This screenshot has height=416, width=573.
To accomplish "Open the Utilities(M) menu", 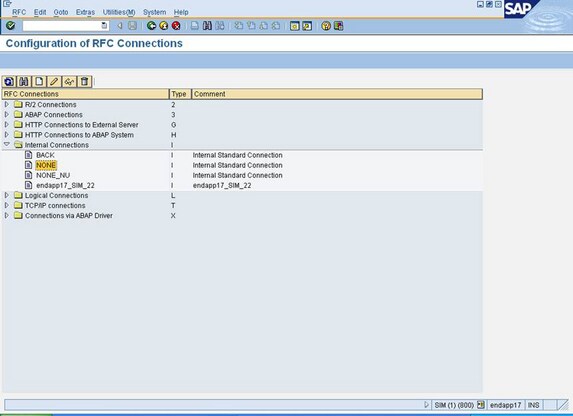I will [119, 12].
